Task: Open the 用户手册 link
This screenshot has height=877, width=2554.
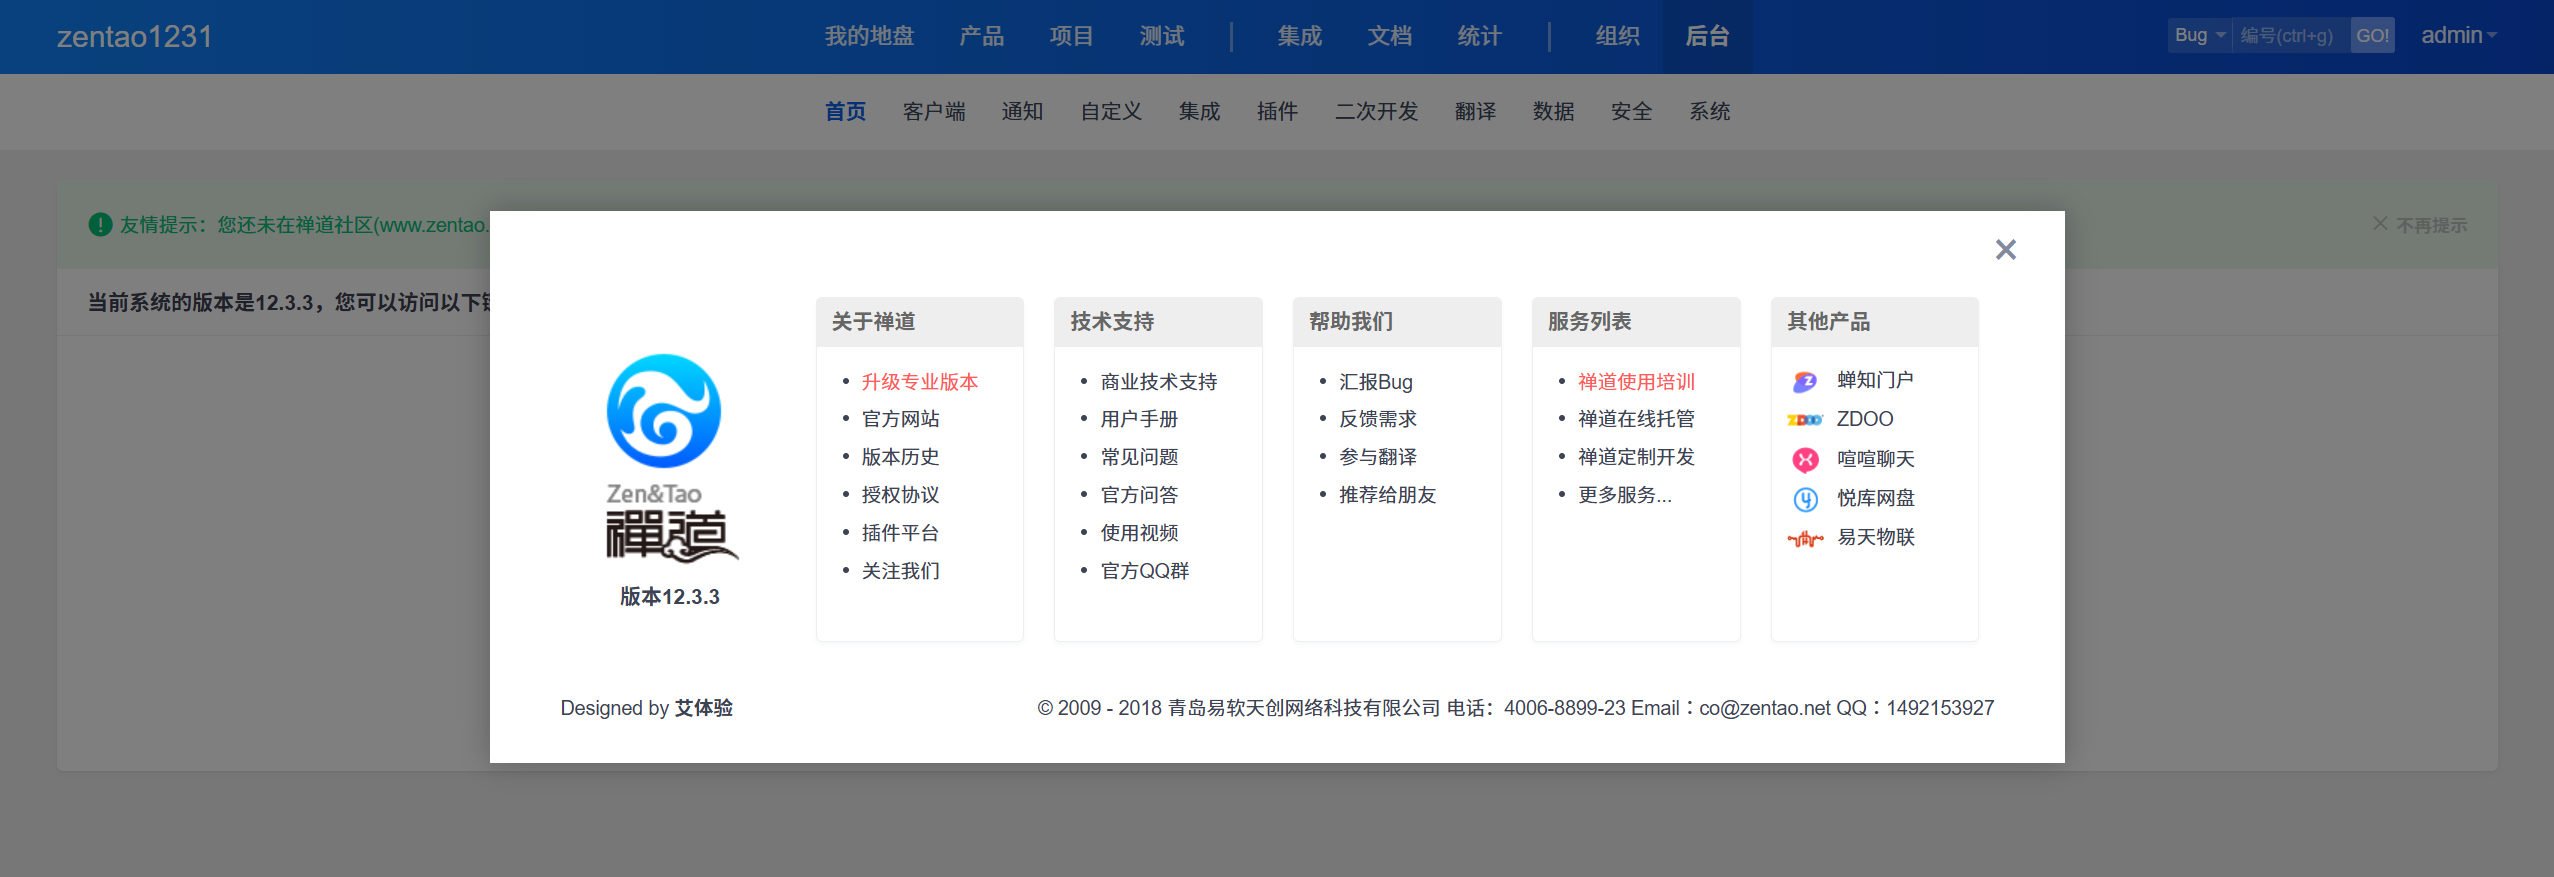Action: pos(1139,419)
